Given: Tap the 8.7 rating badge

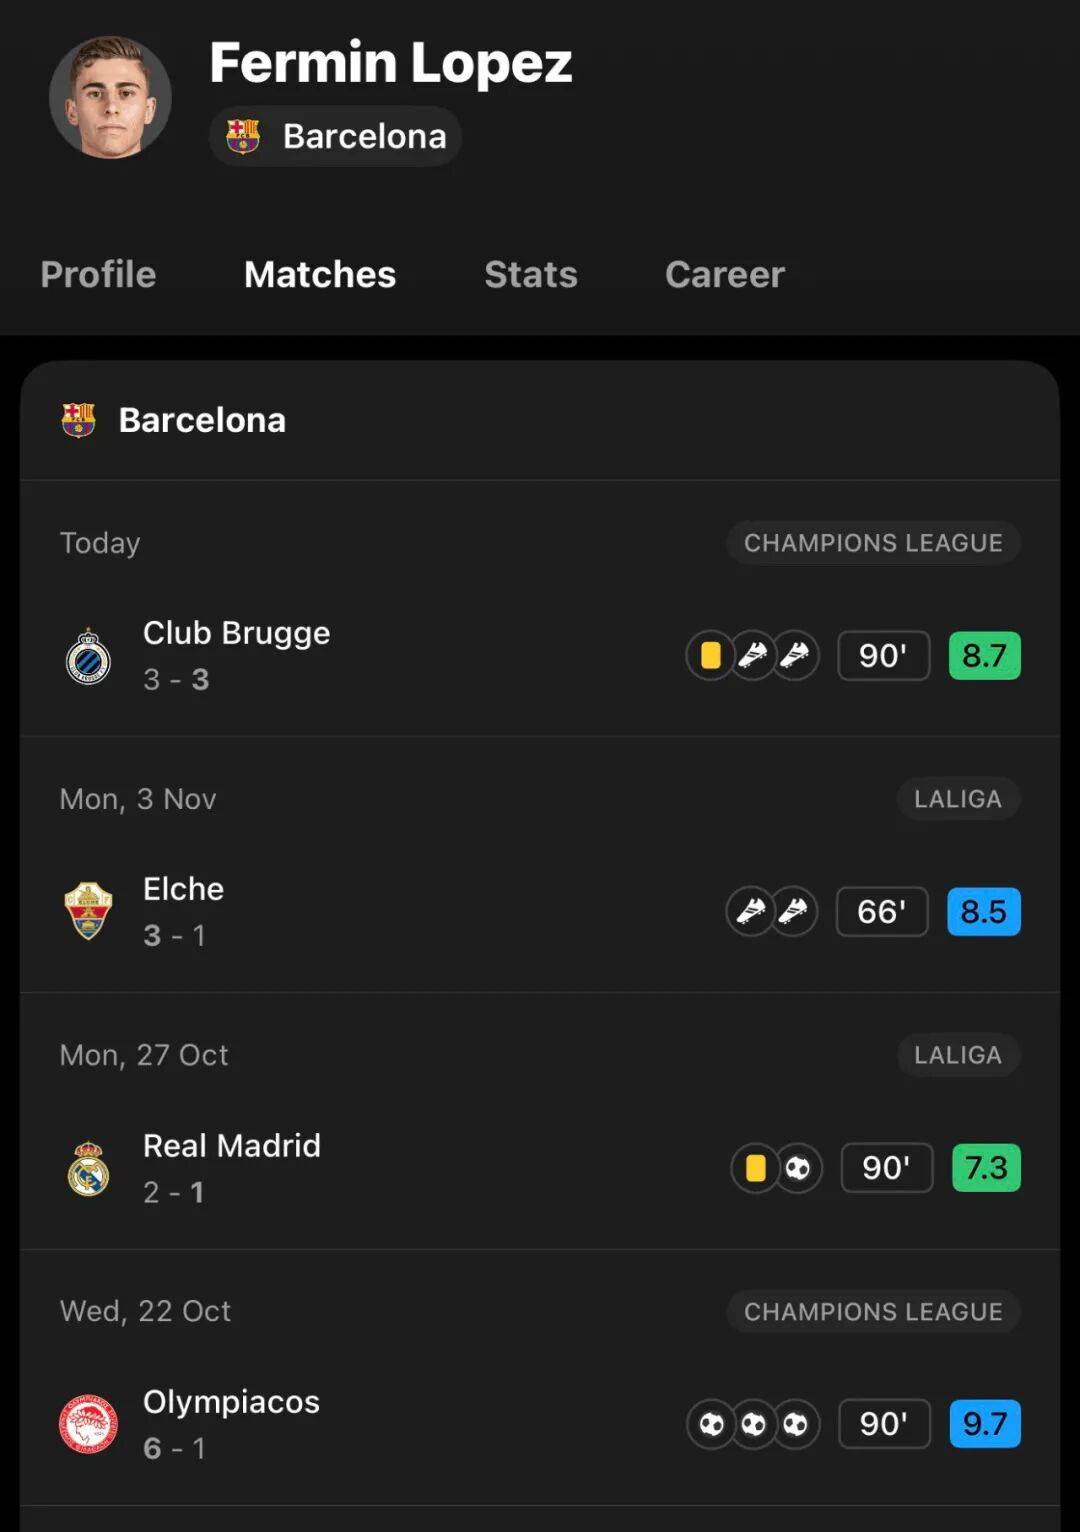Looking at the screenshot, I should tap(984, 656).
